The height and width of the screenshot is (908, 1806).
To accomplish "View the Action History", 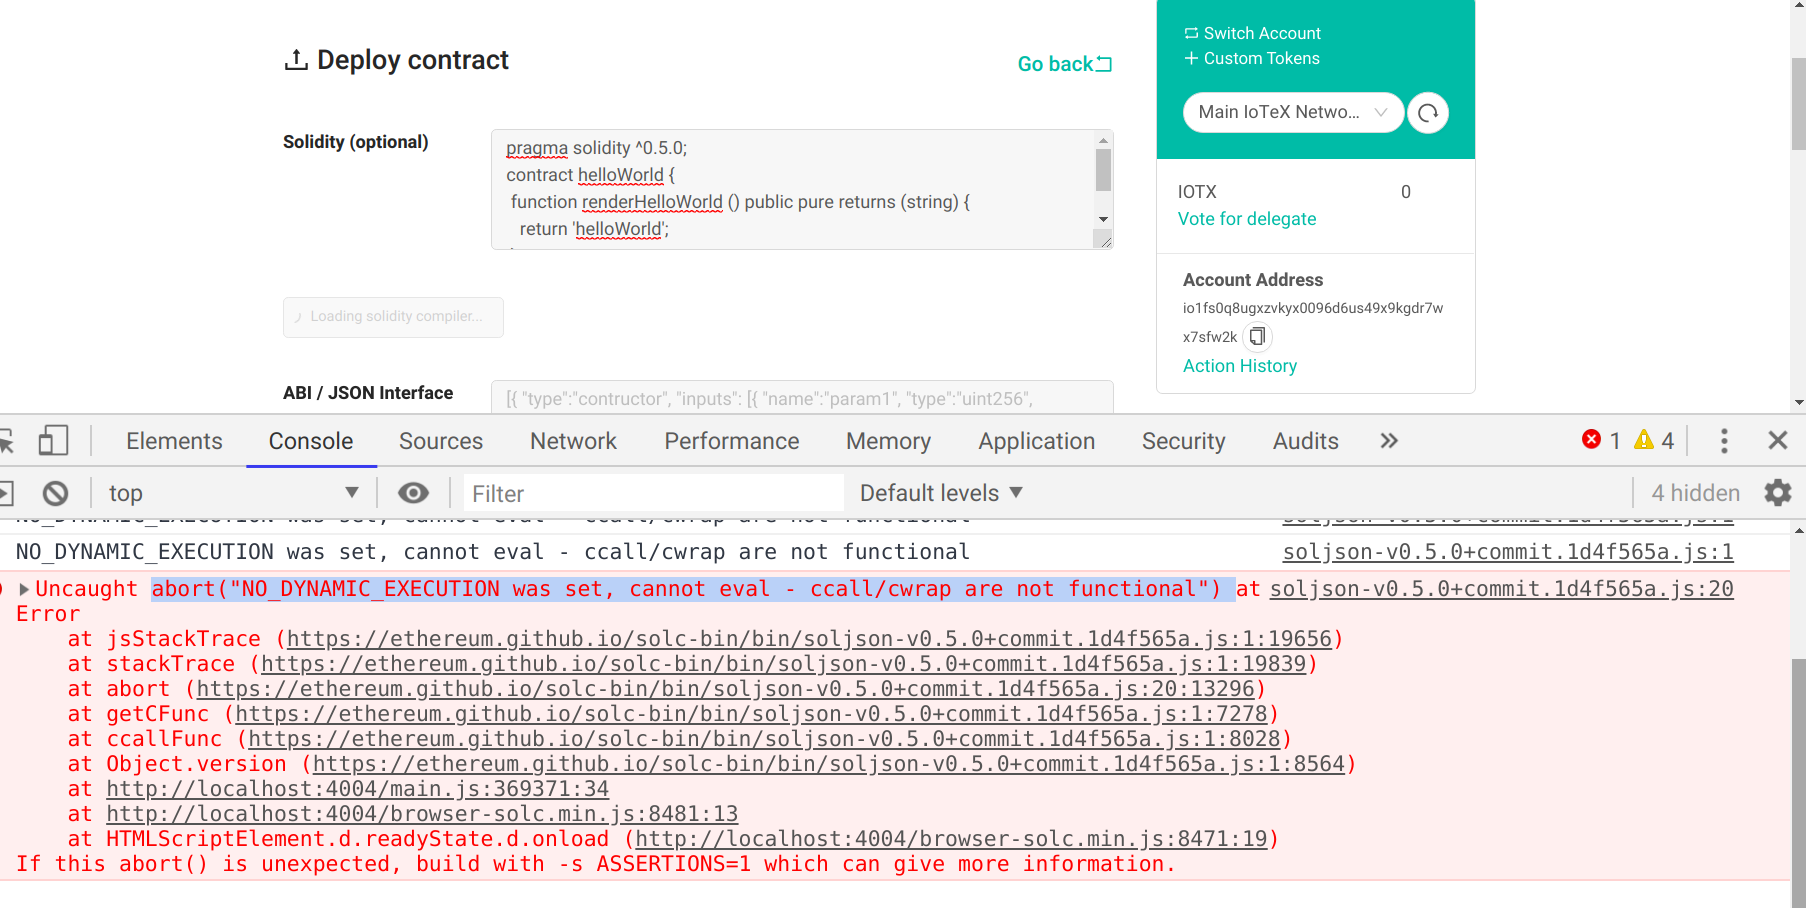I will pos(1239,366).
